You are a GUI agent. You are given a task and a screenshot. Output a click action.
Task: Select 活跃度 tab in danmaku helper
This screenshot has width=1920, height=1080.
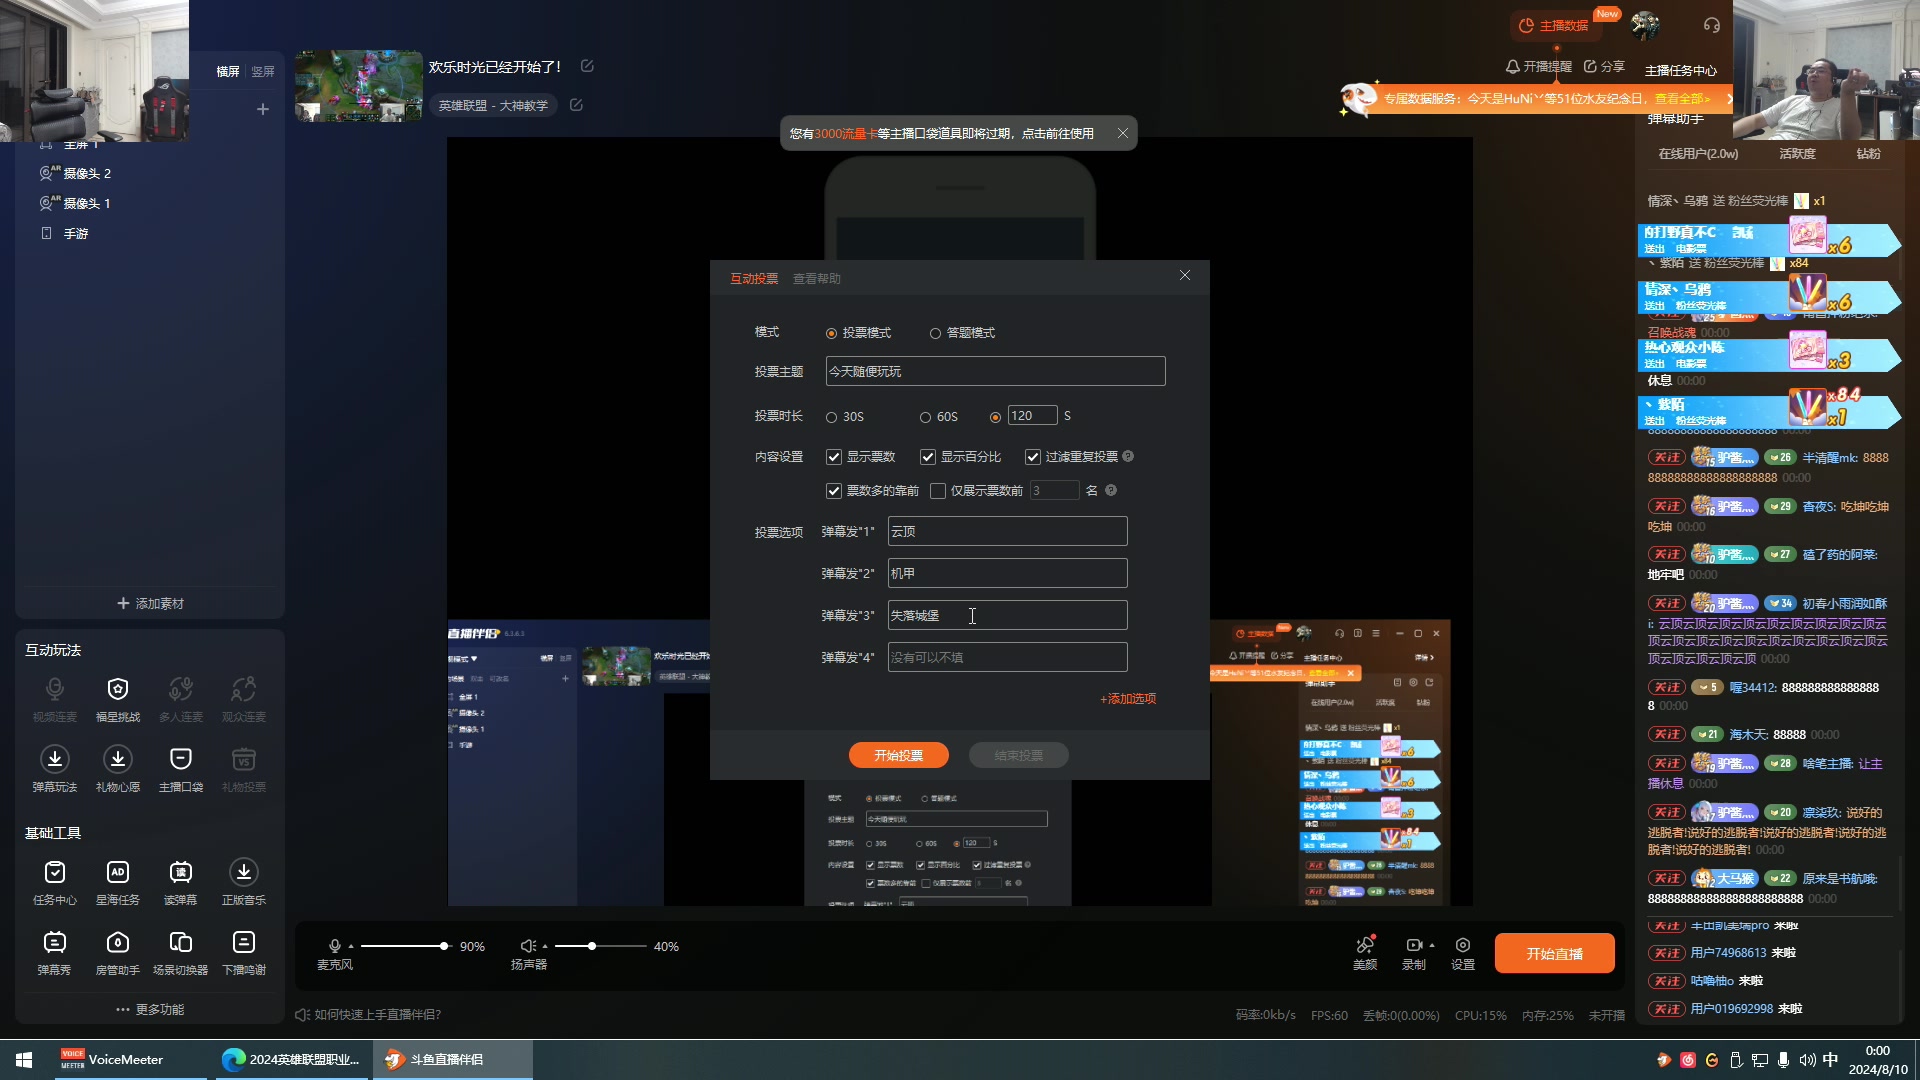point(1797,154)
